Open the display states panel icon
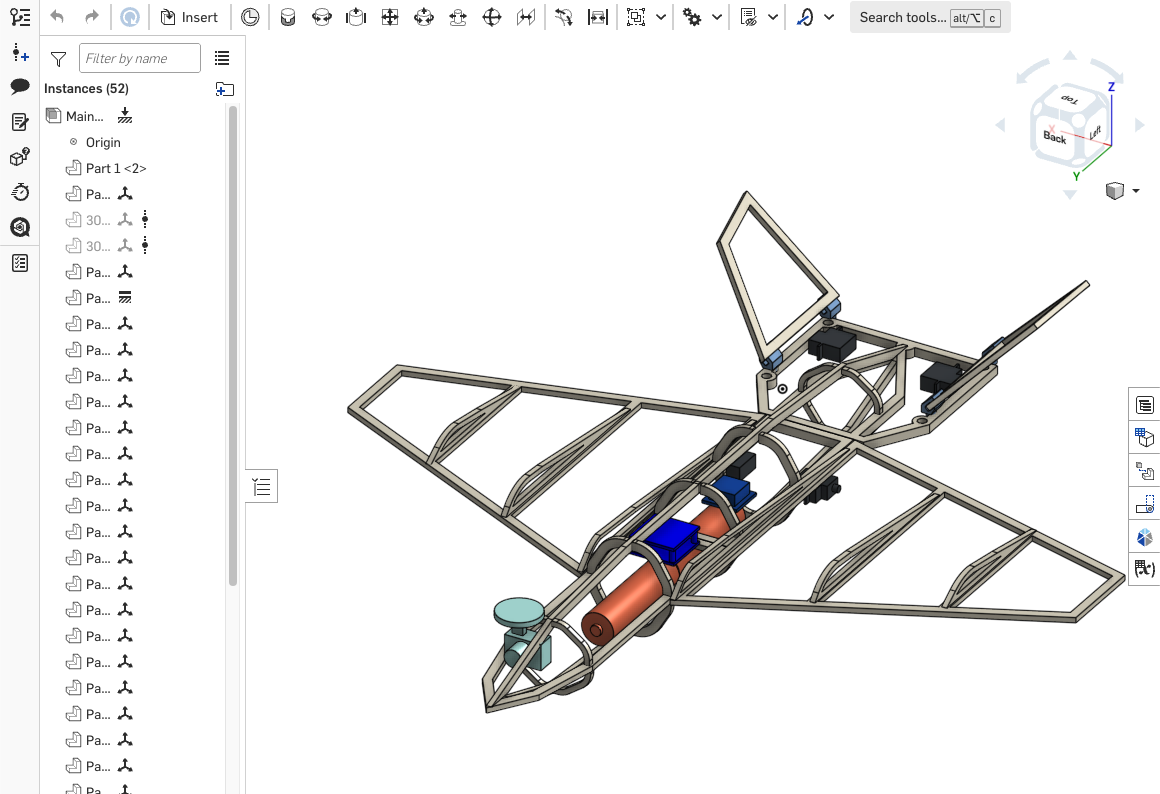 [x=1144, y=504]
